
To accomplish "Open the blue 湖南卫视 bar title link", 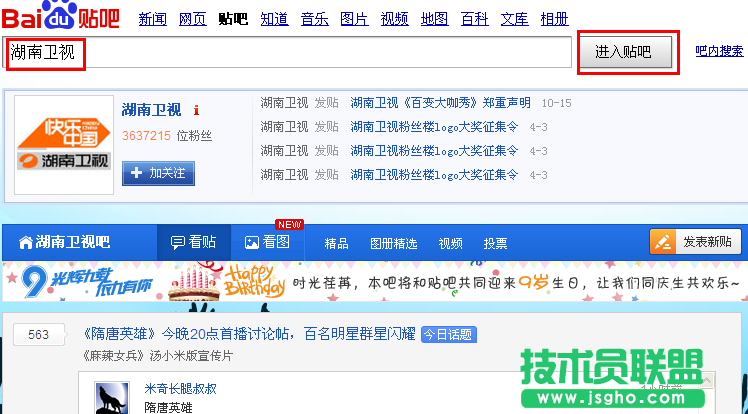I will coord(151,110).
